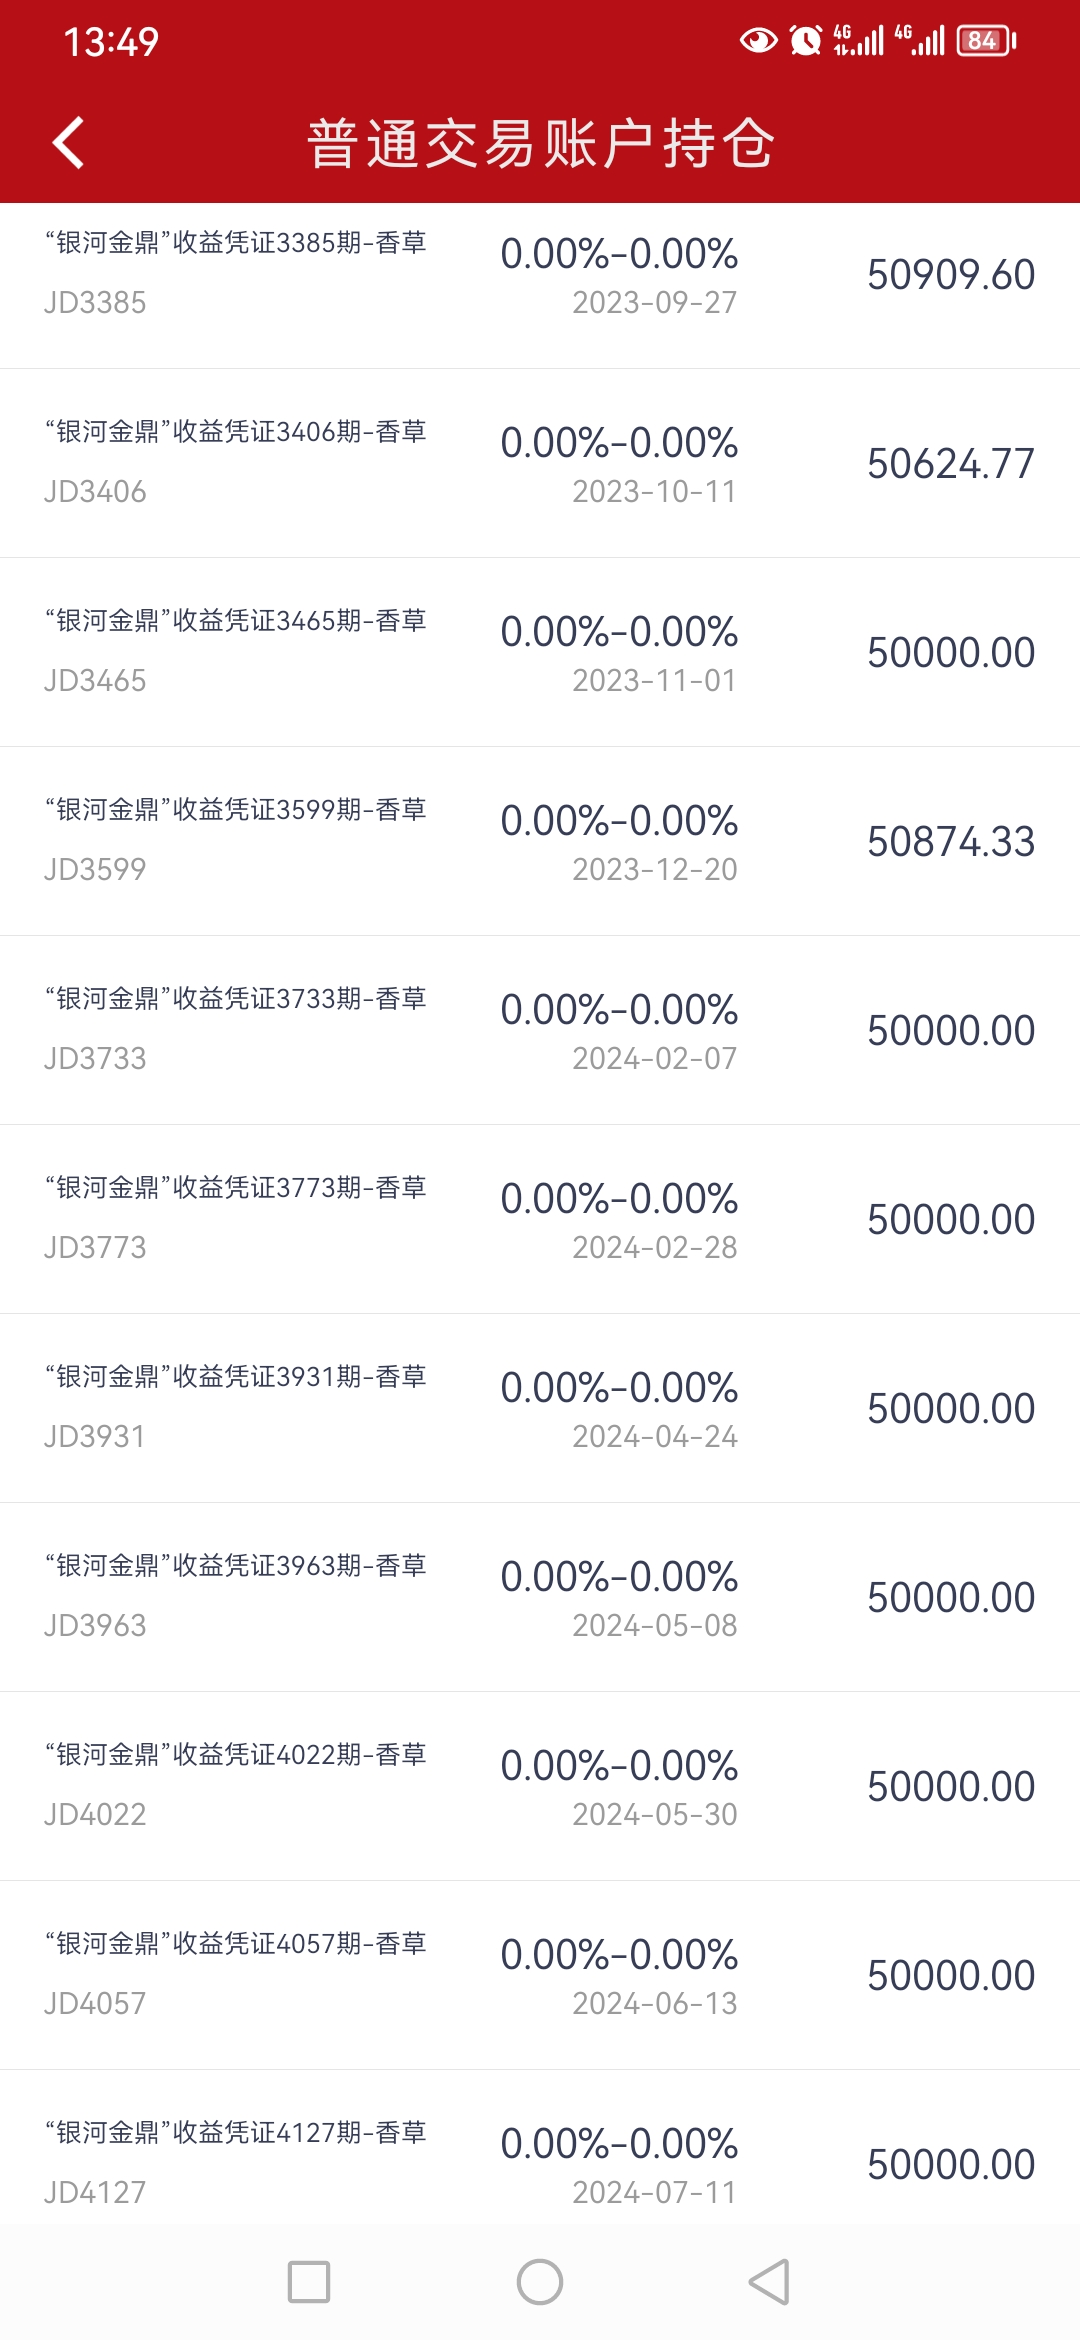Tap the eye comfort status icon
This screenshot has height=2340, width=1080.
point(758,41)
